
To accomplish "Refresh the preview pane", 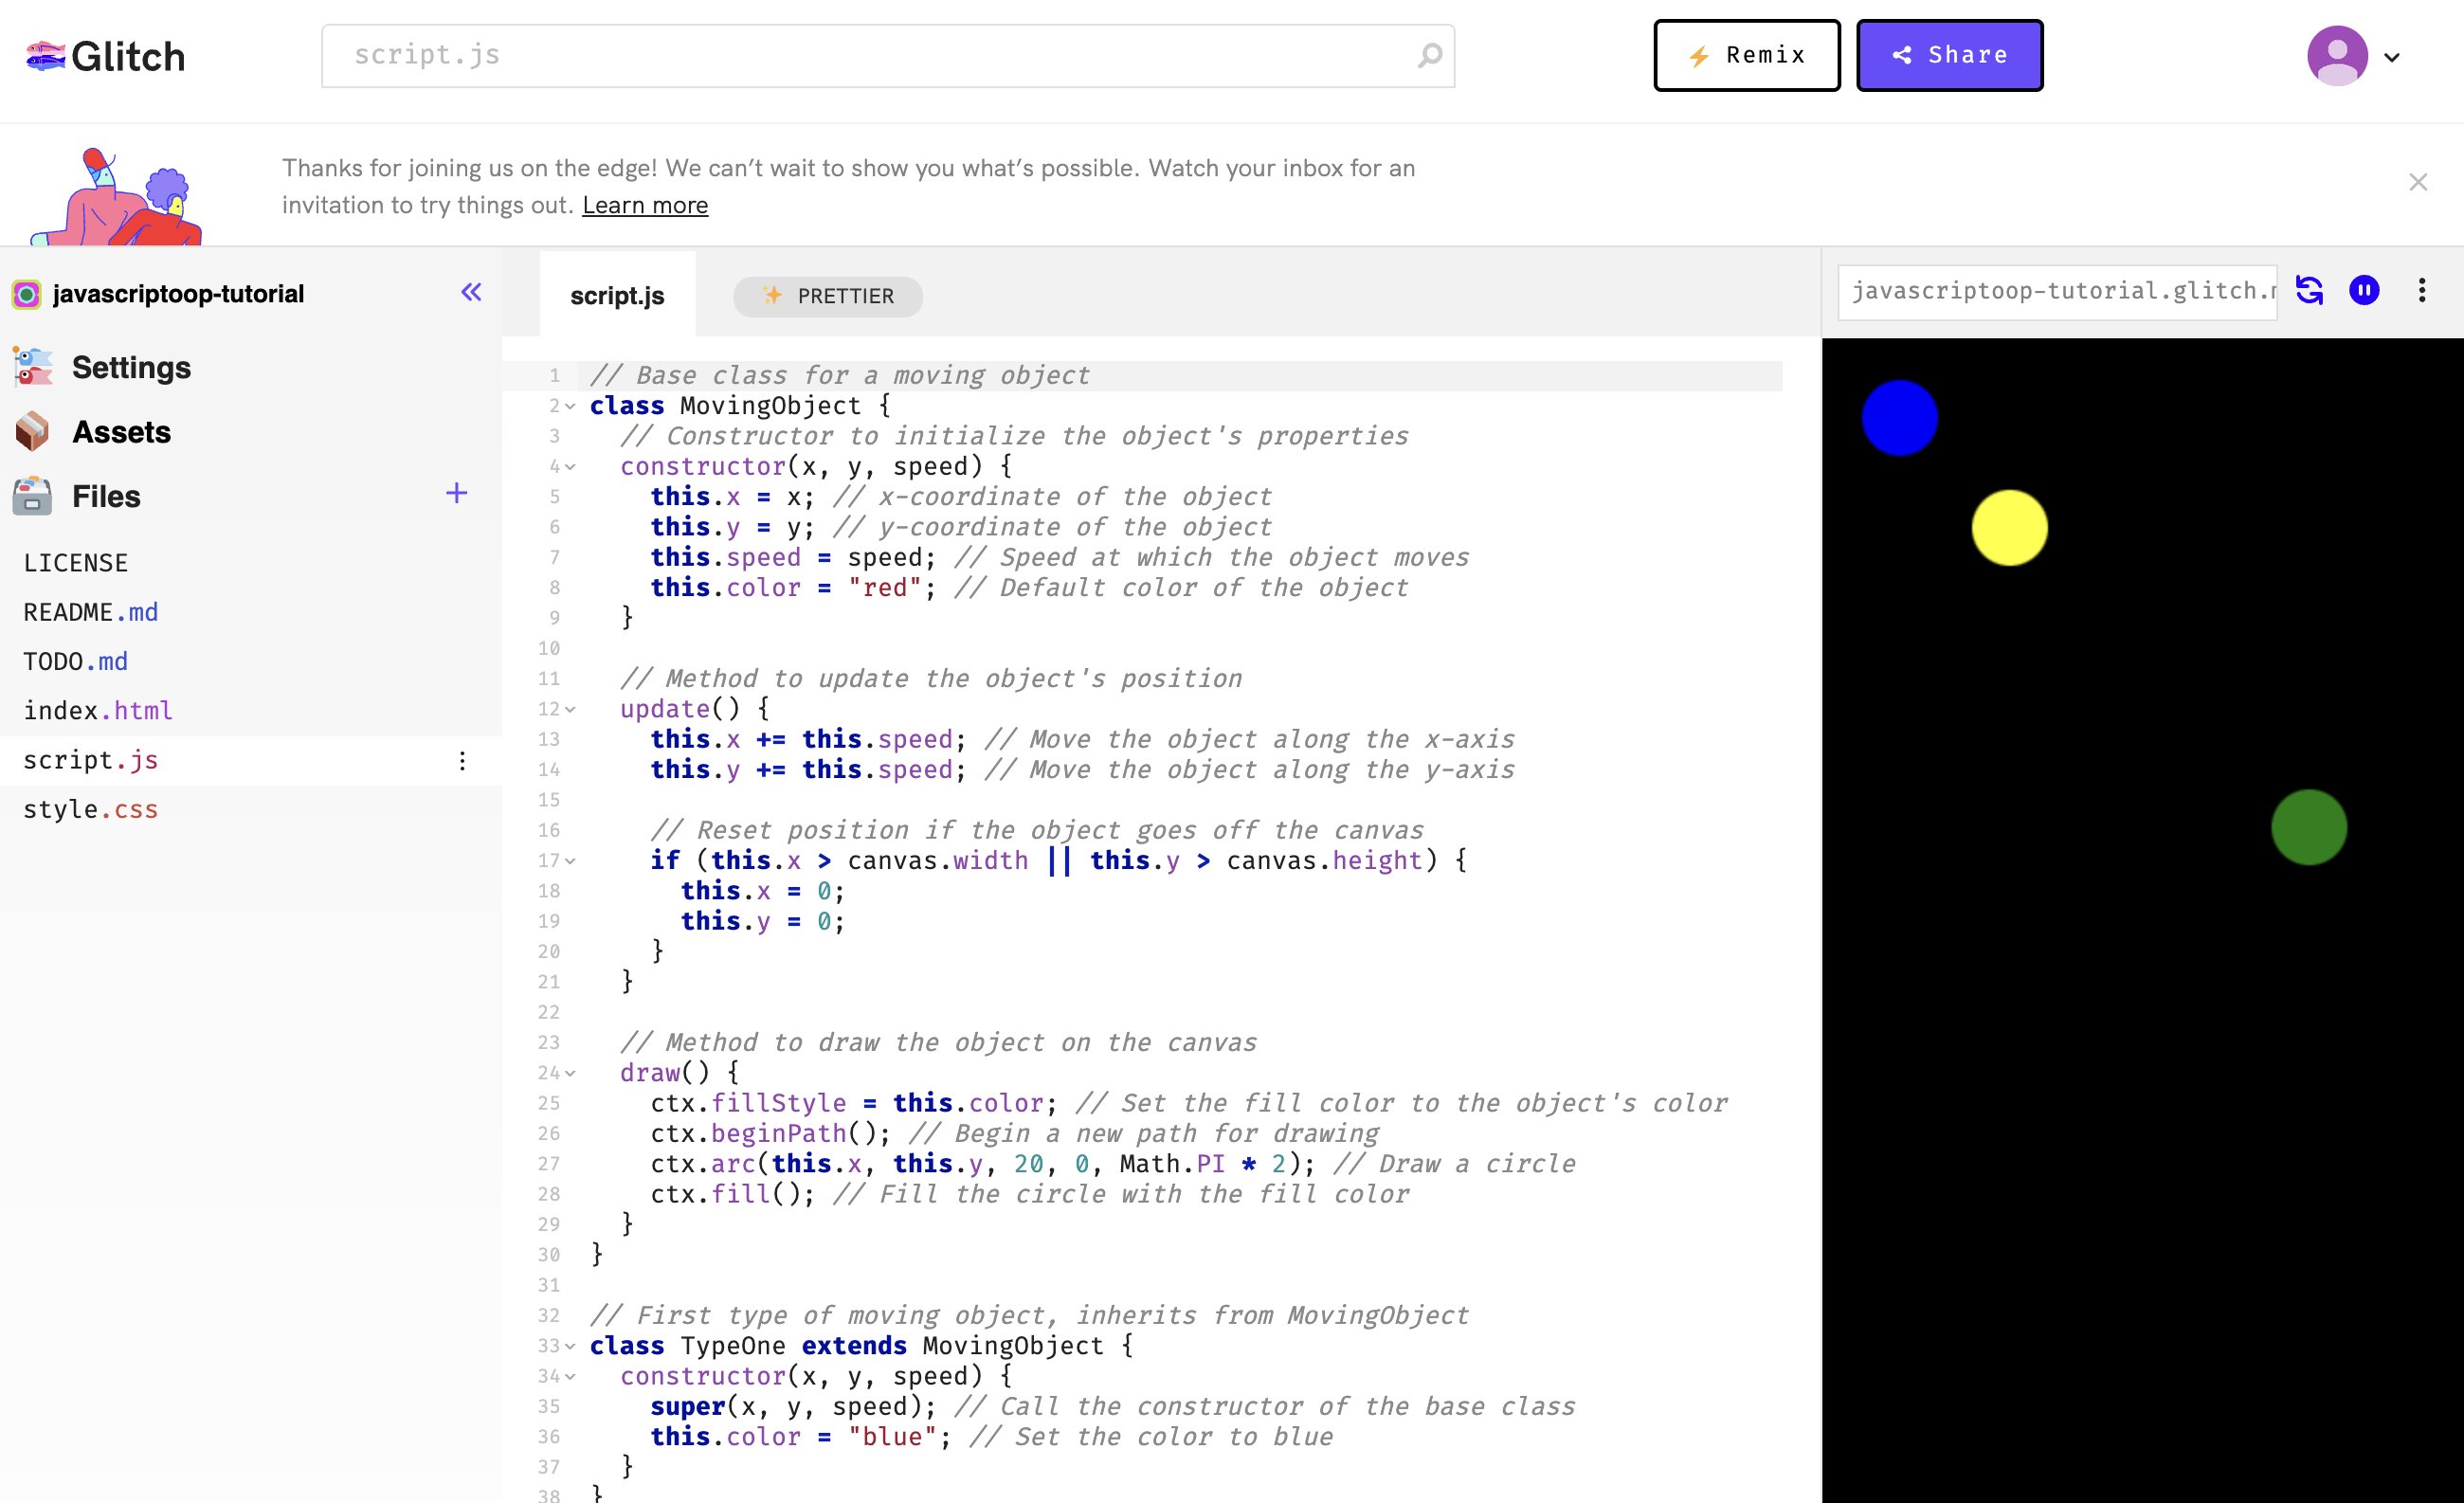I will (x=2309, y=290).
